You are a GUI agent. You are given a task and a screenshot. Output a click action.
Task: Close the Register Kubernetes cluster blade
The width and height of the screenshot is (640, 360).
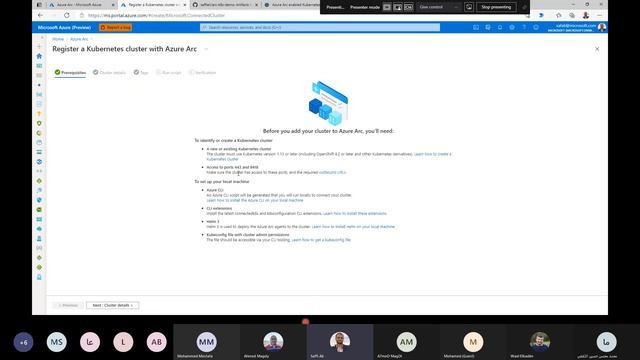(597, 49)
